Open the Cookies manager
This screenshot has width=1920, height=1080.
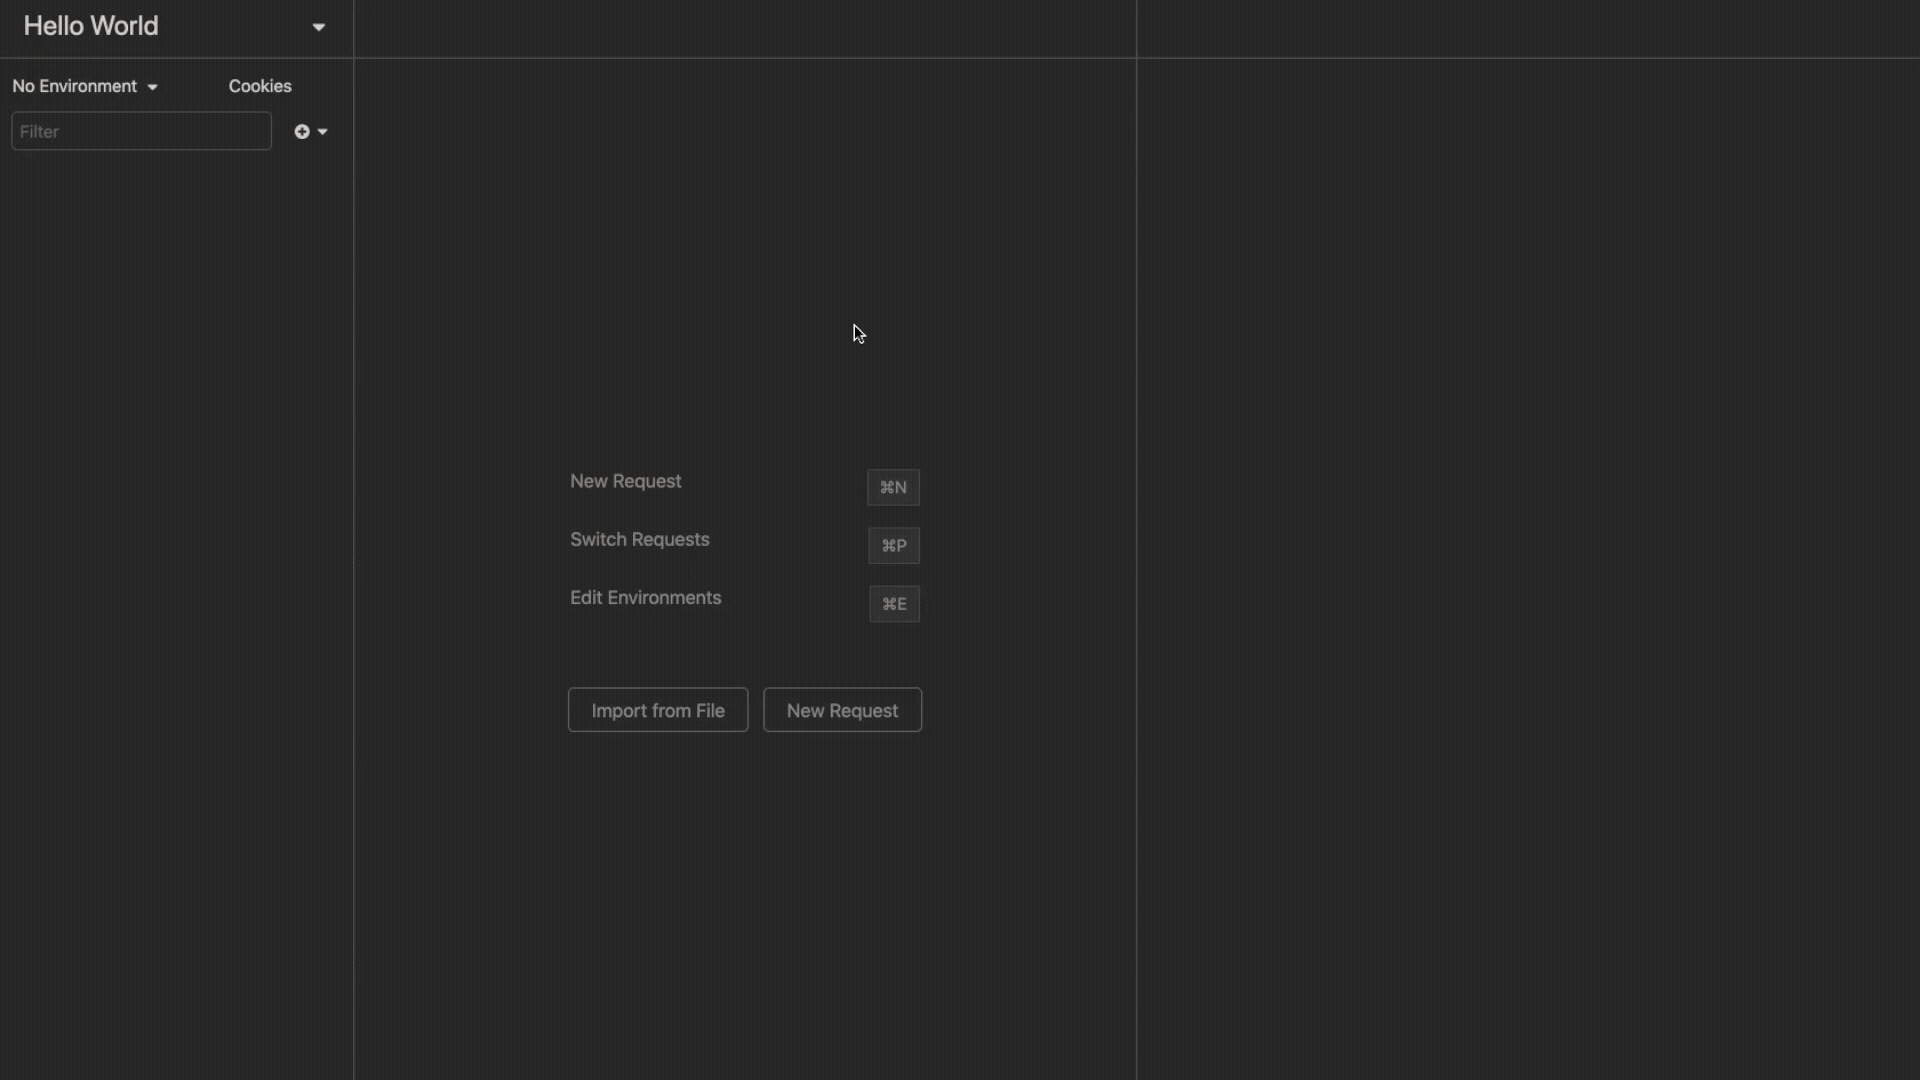tap(260, 86)
